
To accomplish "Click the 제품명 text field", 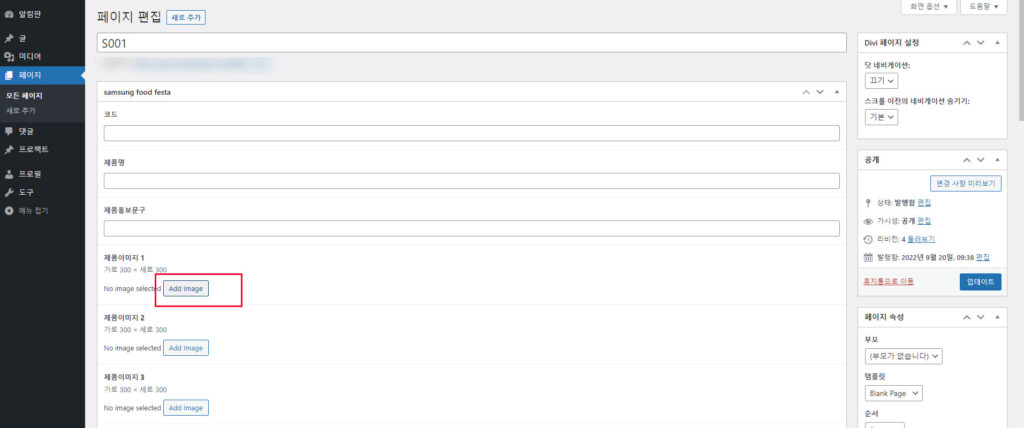I will coord(472,181).
